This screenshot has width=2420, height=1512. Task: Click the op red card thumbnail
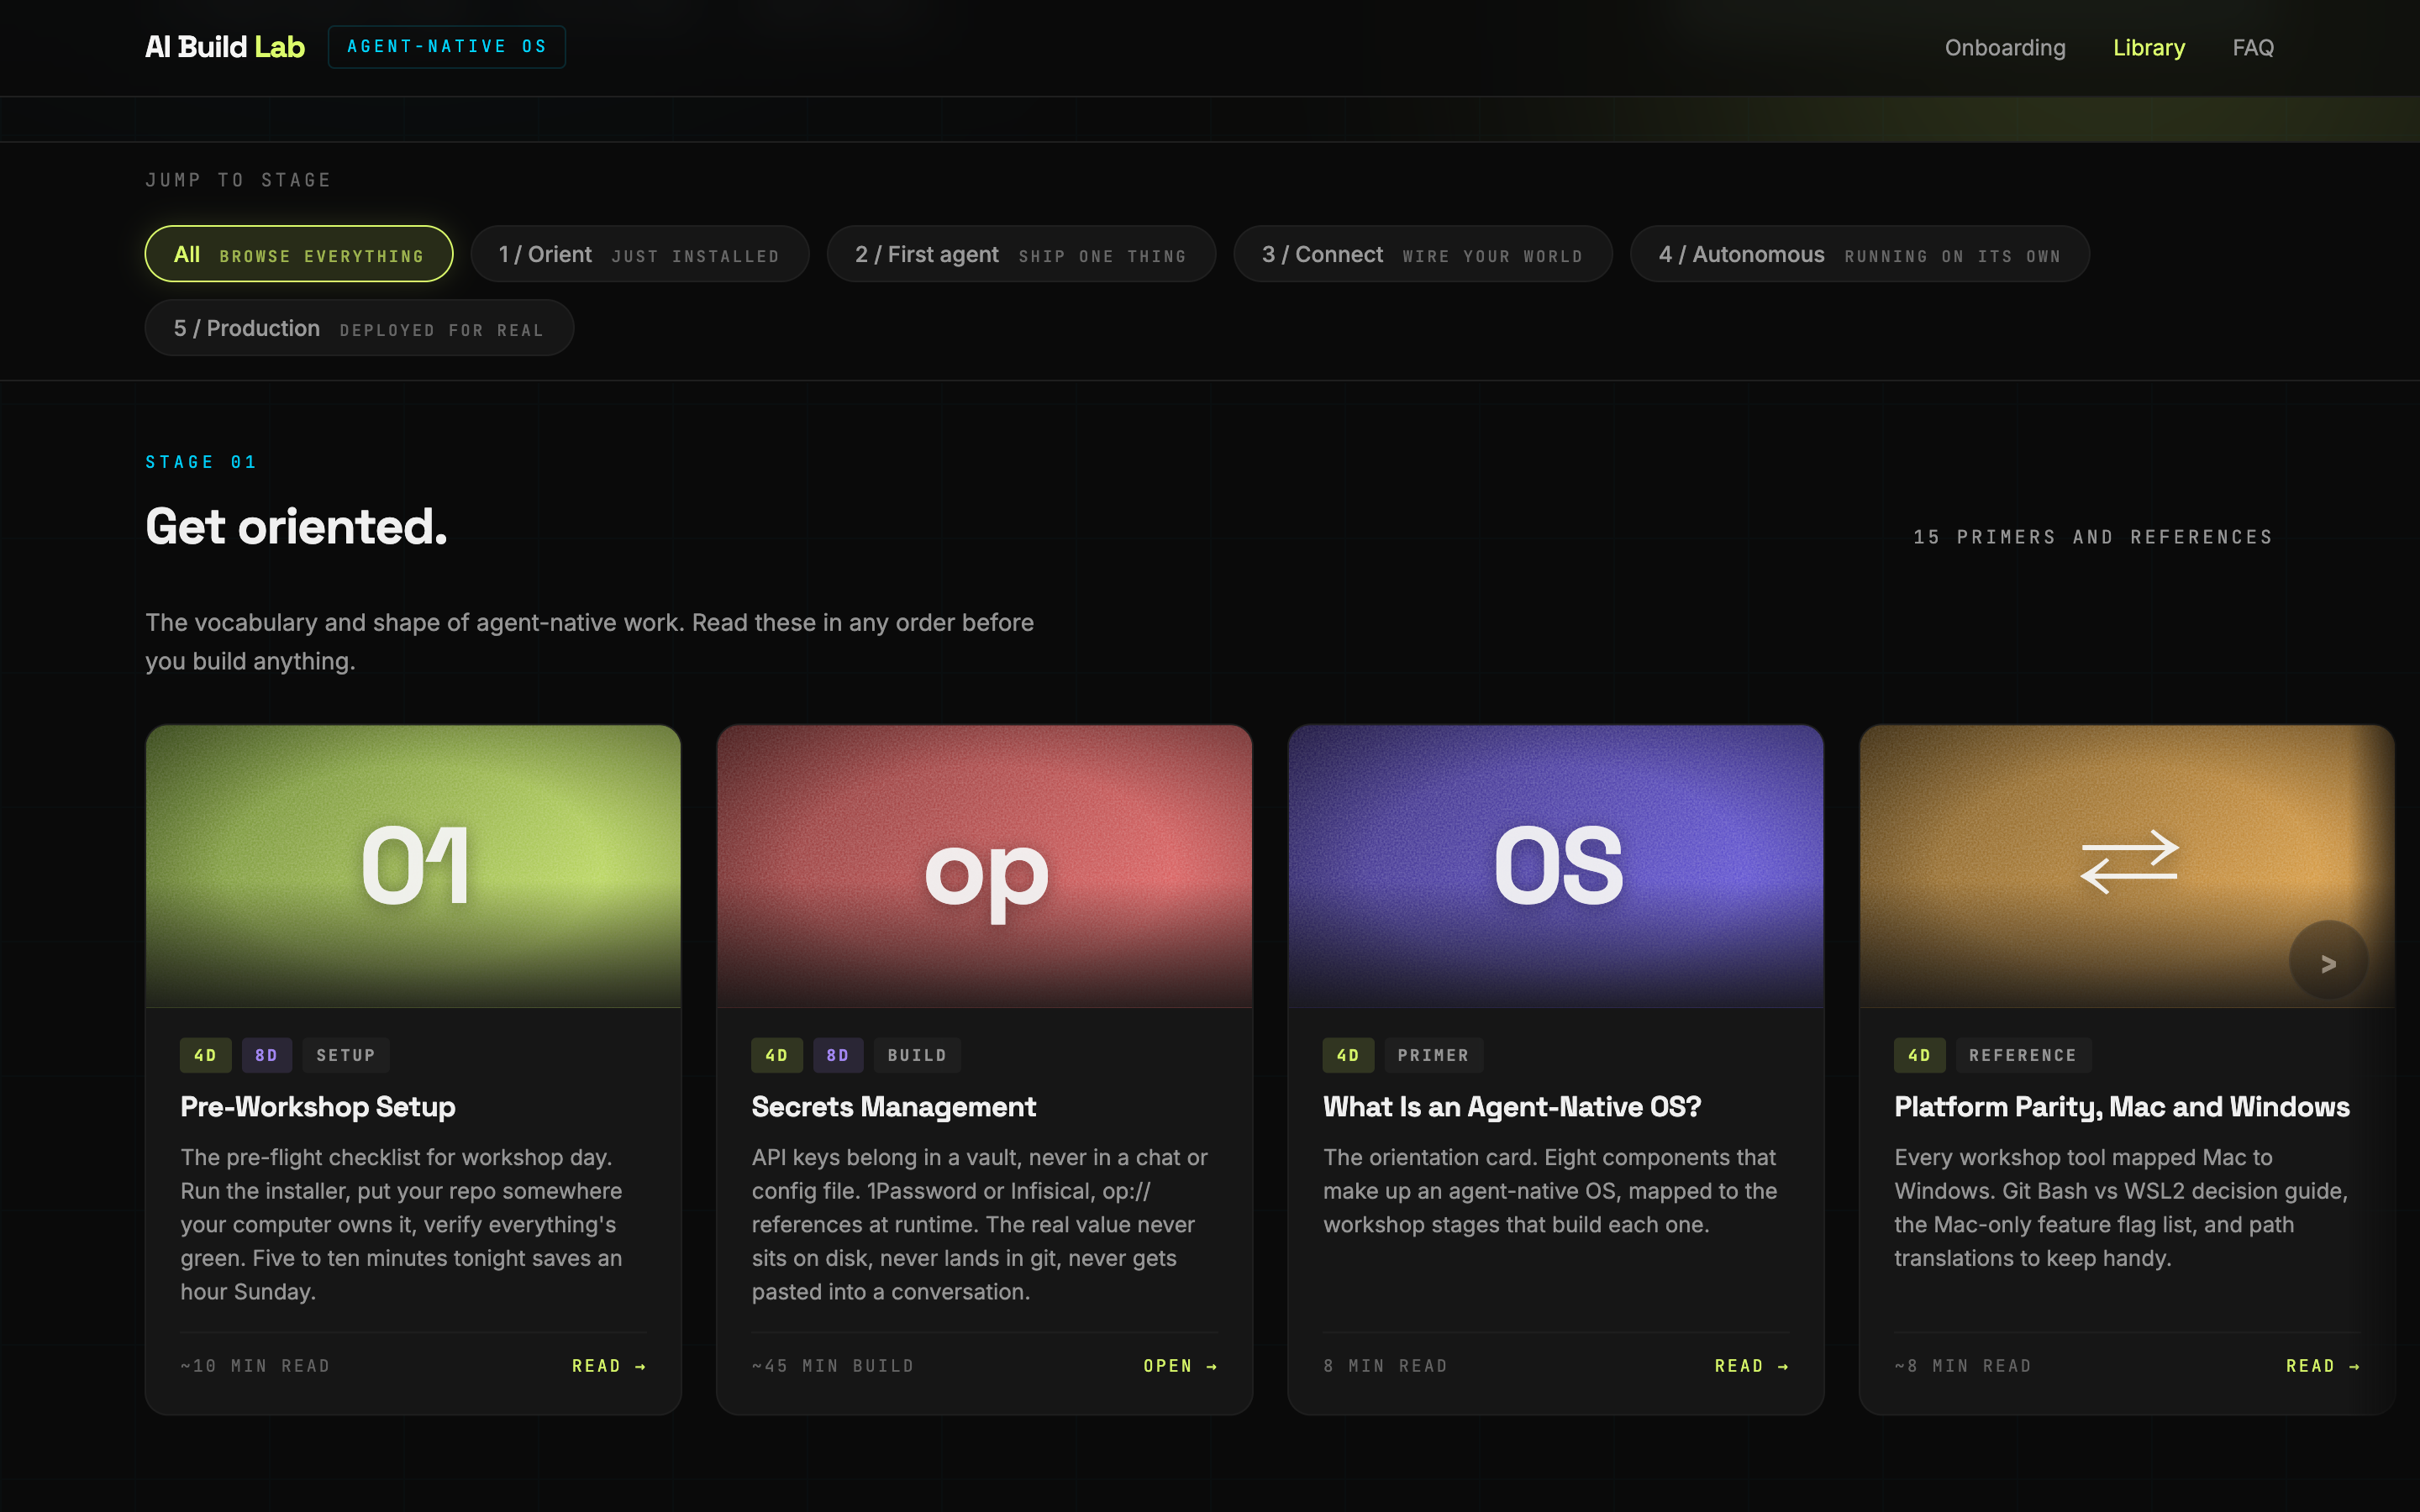[984, 866]
